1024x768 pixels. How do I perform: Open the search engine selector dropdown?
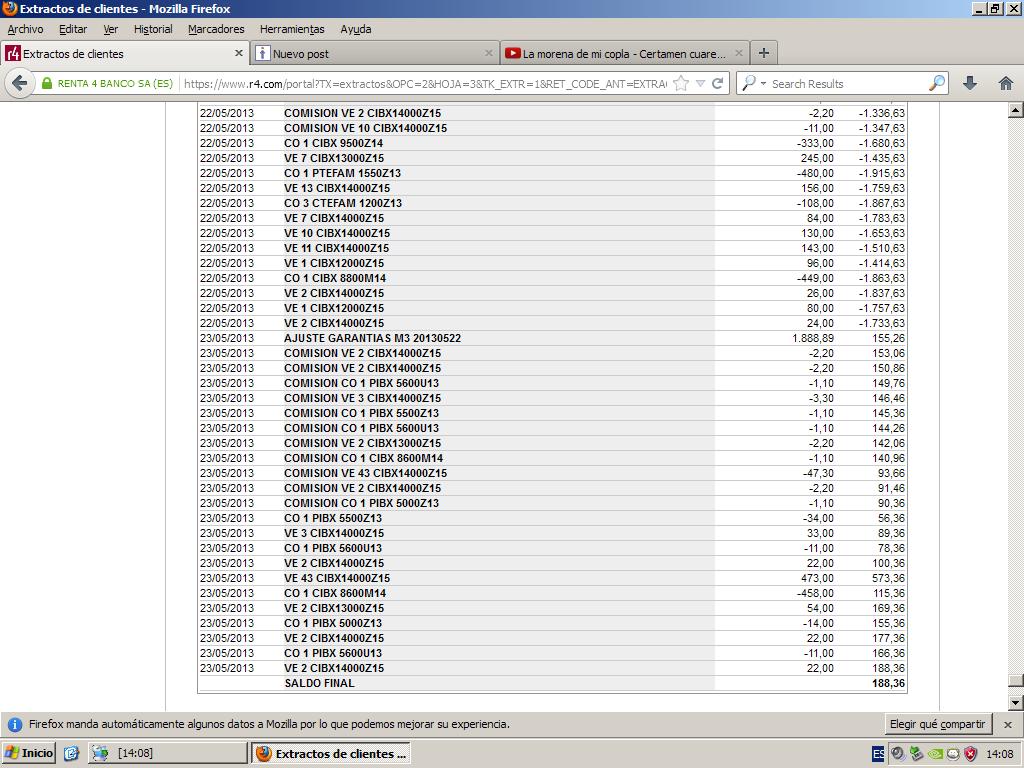[753, 84]
